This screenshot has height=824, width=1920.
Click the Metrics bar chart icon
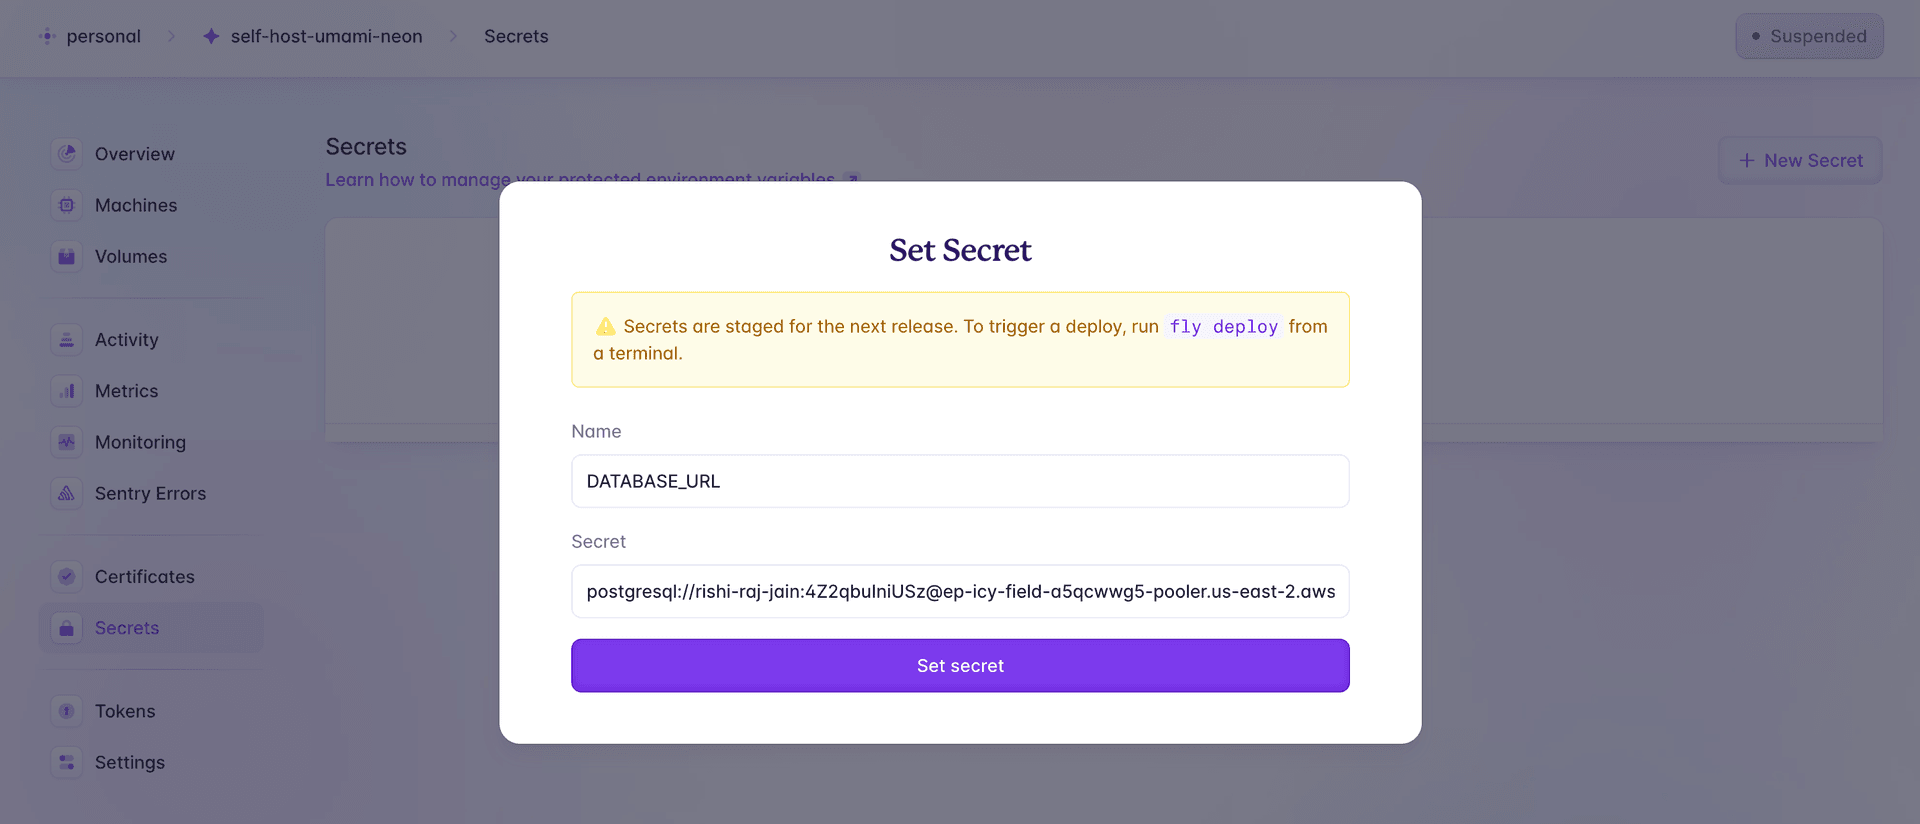click(x=67, y=391)
